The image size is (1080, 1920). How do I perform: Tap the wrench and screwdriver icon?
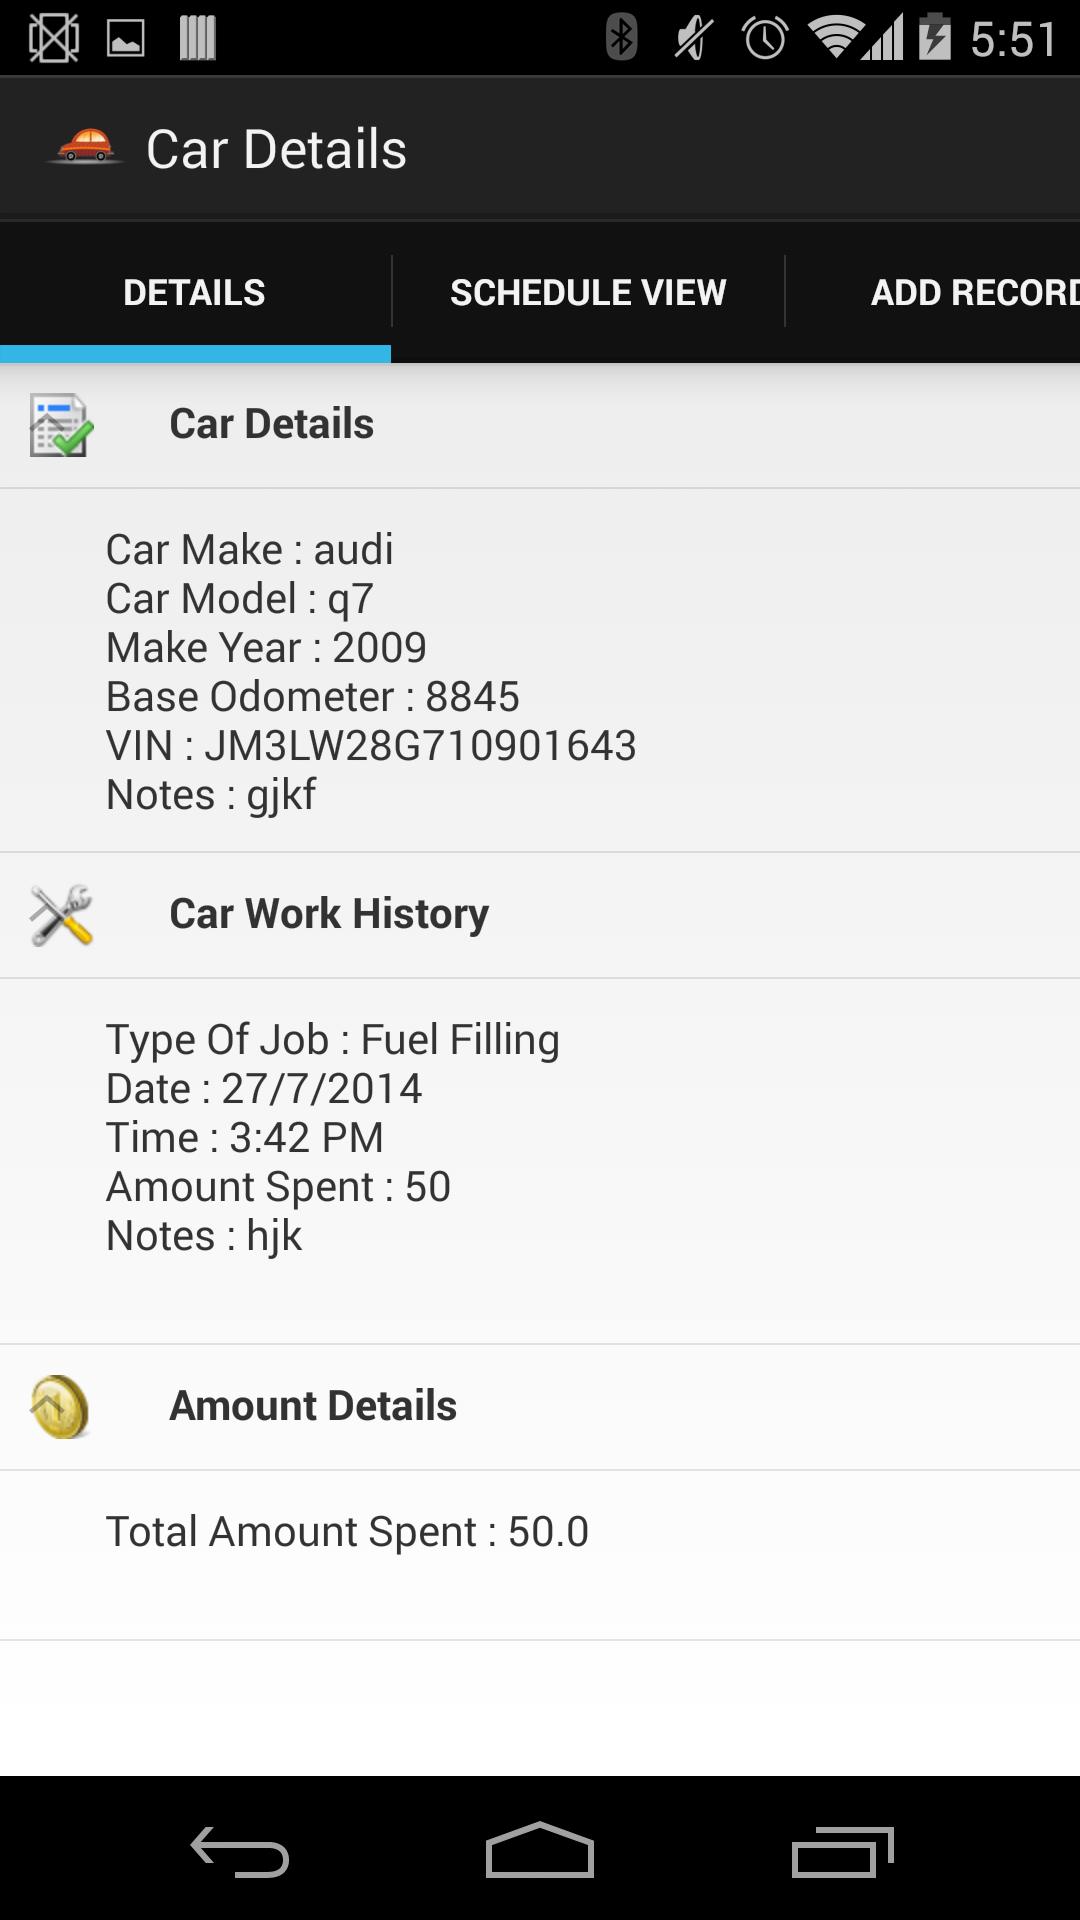click(x=62, y=915)
